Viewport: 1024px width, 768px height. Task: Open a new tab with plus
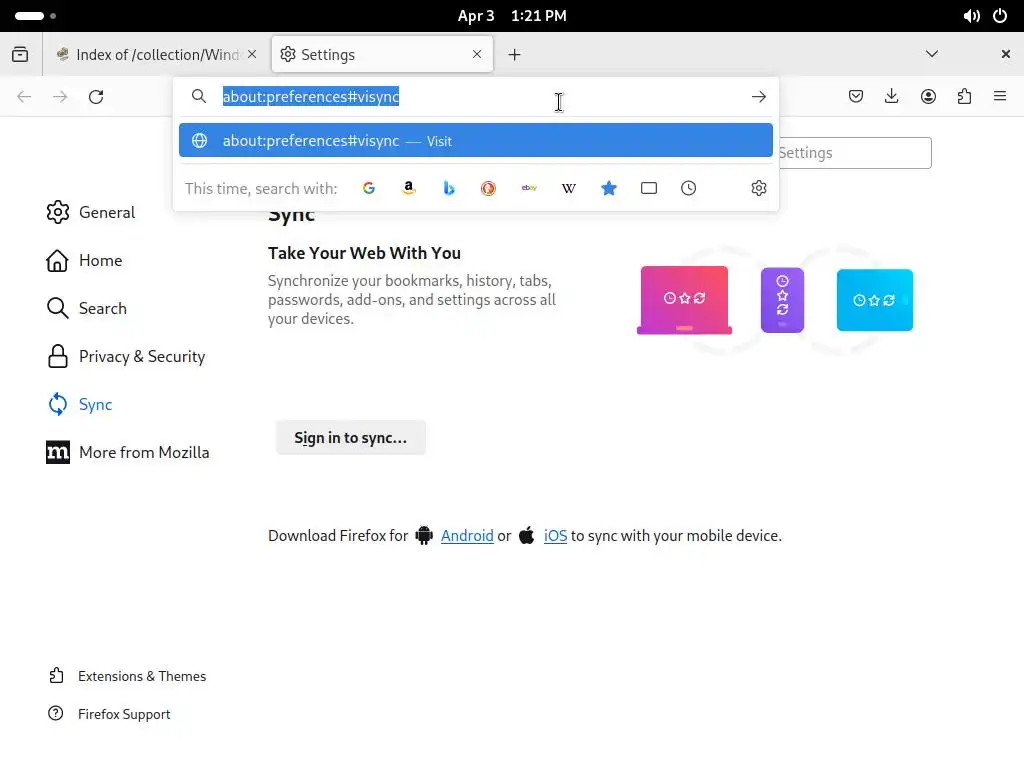click(515, 54)
